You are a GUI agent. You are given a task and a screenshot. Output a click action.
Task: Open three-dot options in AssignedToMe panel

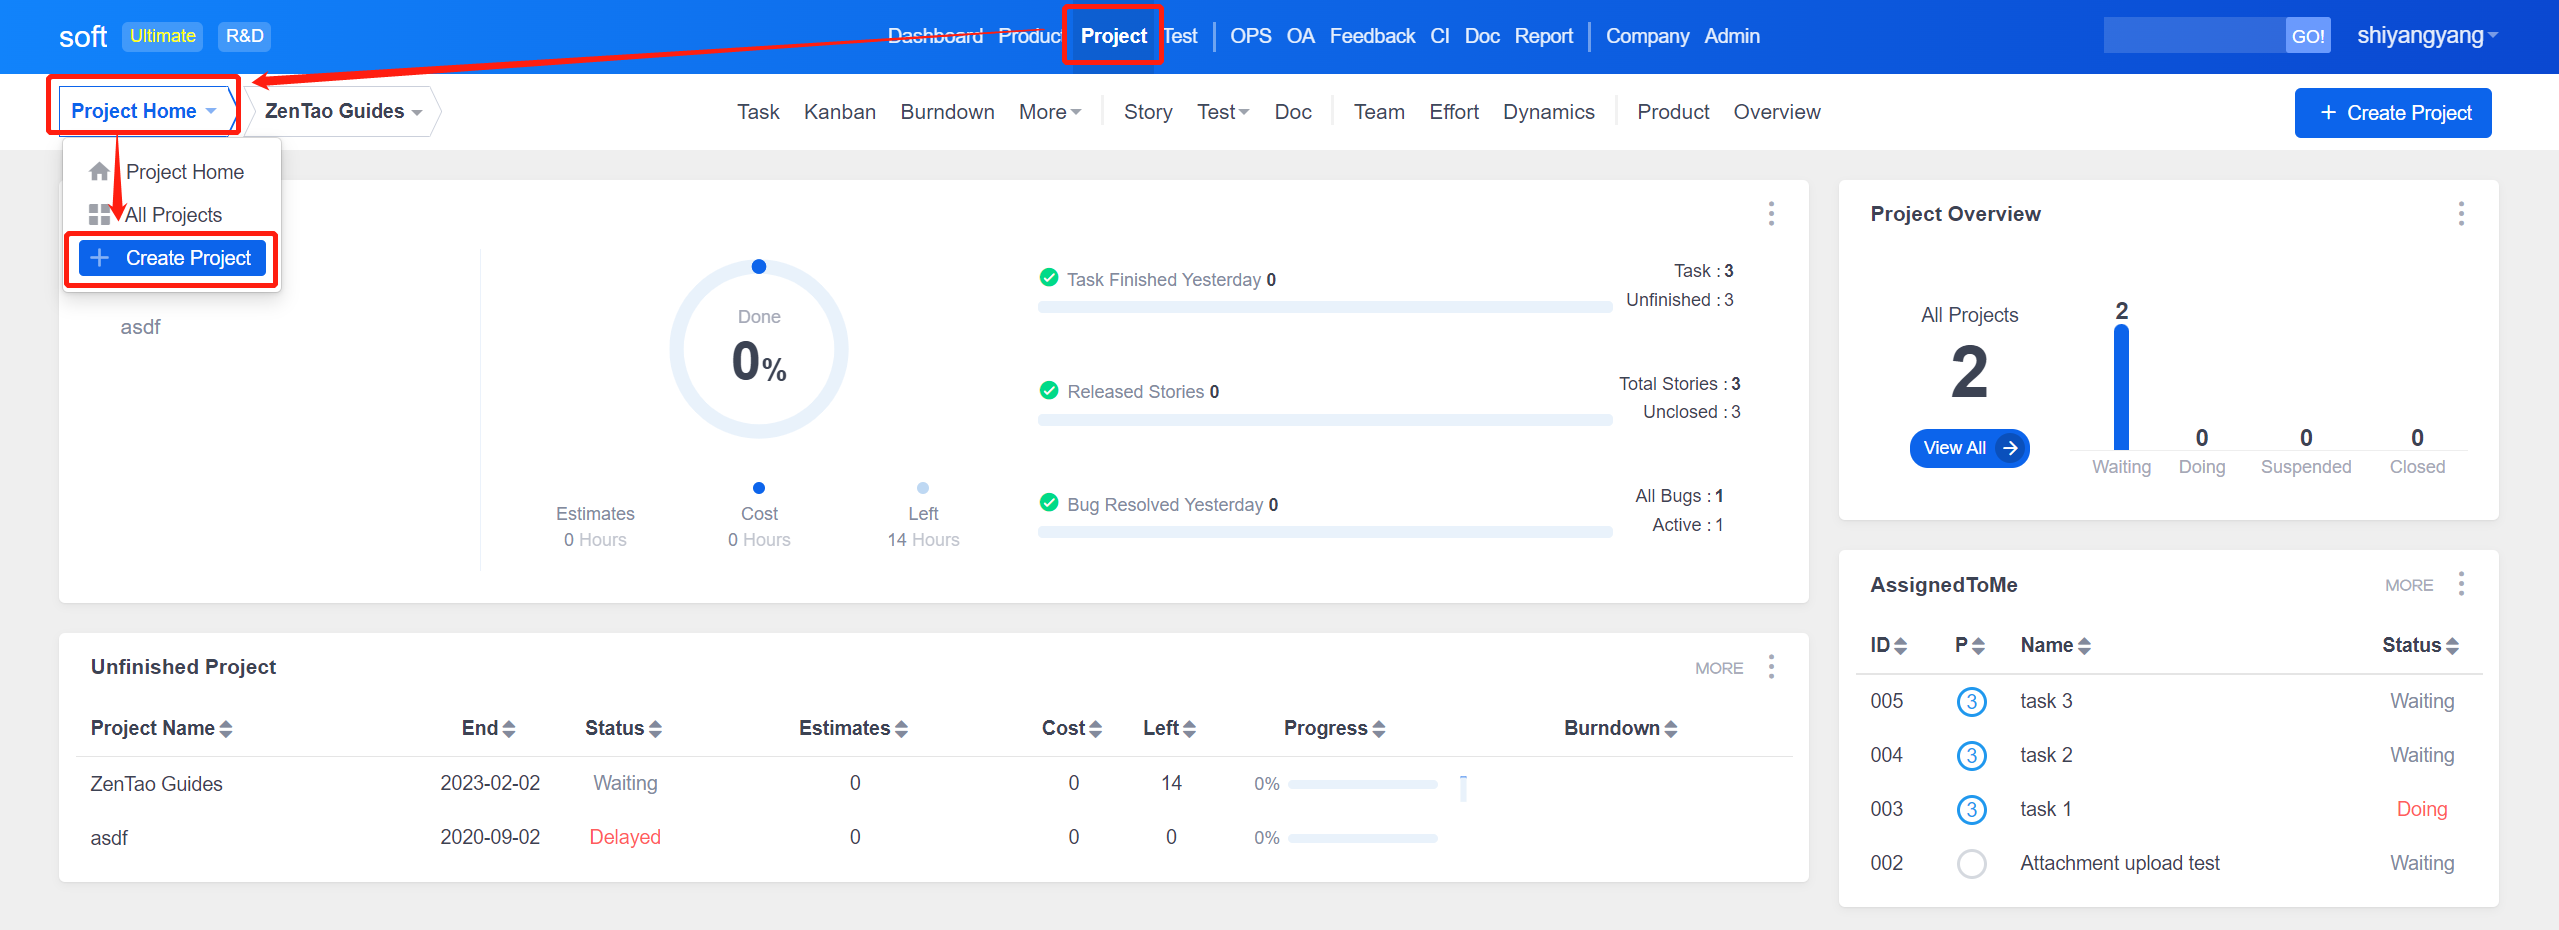coord(2461,584)
